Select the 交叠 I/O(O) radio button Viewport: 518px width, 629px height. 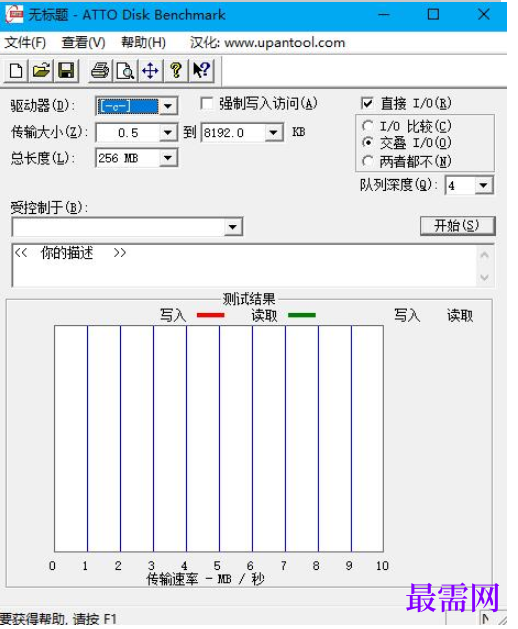pyautogui.click(x=367, y=142)
